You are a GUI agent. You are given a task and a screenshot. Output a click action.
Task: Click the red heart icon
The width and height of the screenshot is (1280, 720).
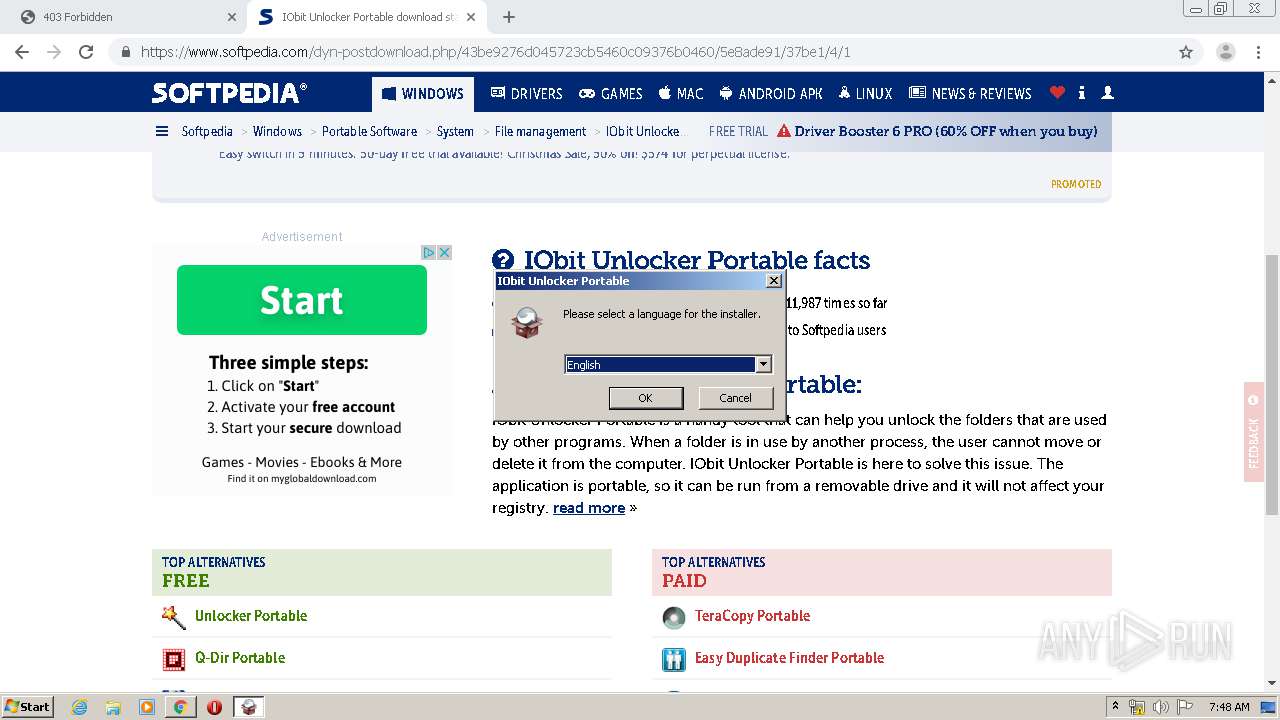tap(1057, 93)
